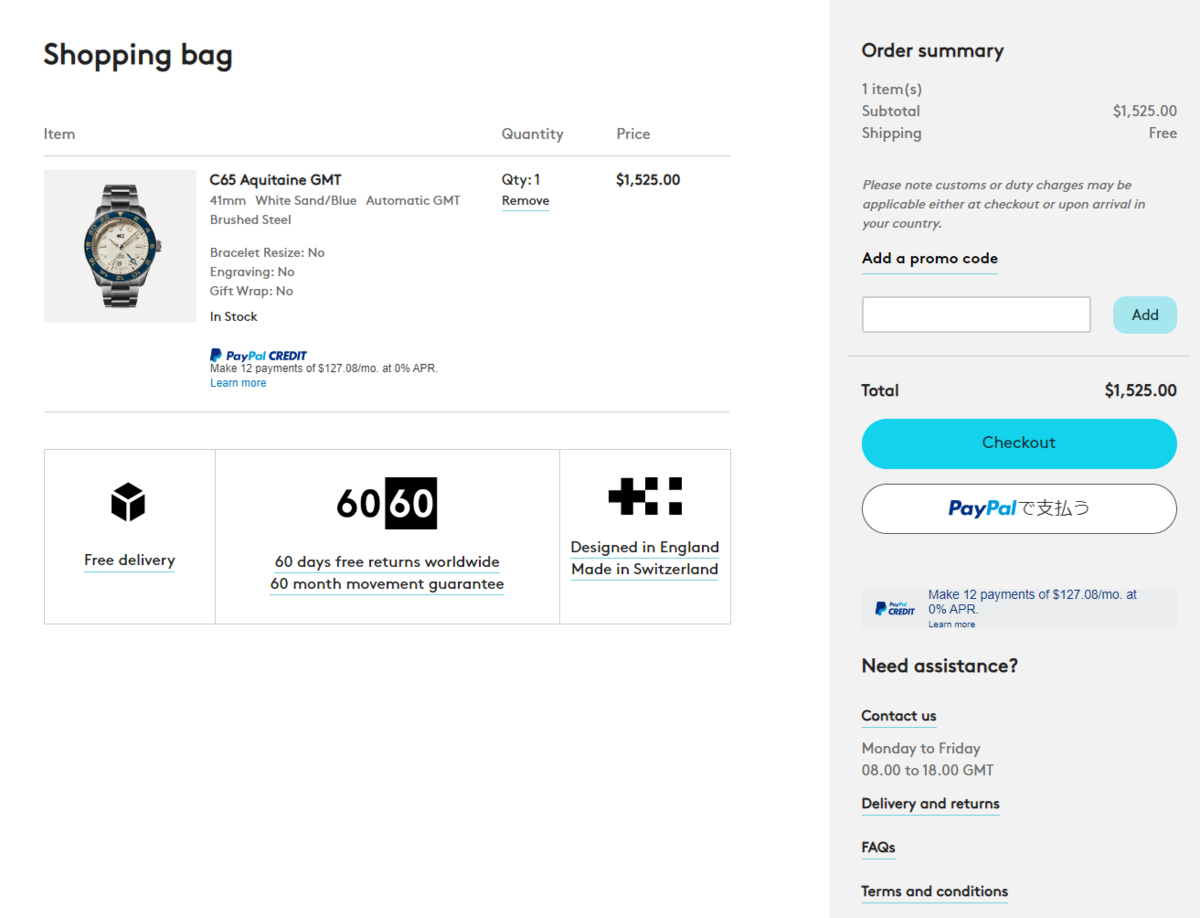Expand the Add a promo code section
This screenshot has width=1200, height=918.
(x=930, y=258)
